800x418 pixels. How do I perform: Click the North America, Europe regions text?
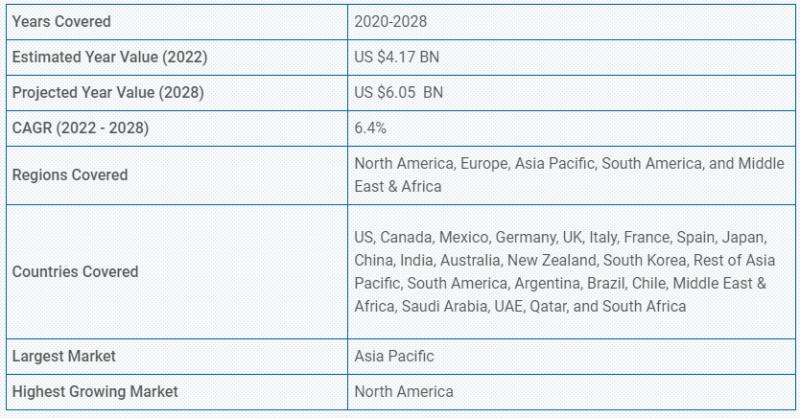click(569, 163)
